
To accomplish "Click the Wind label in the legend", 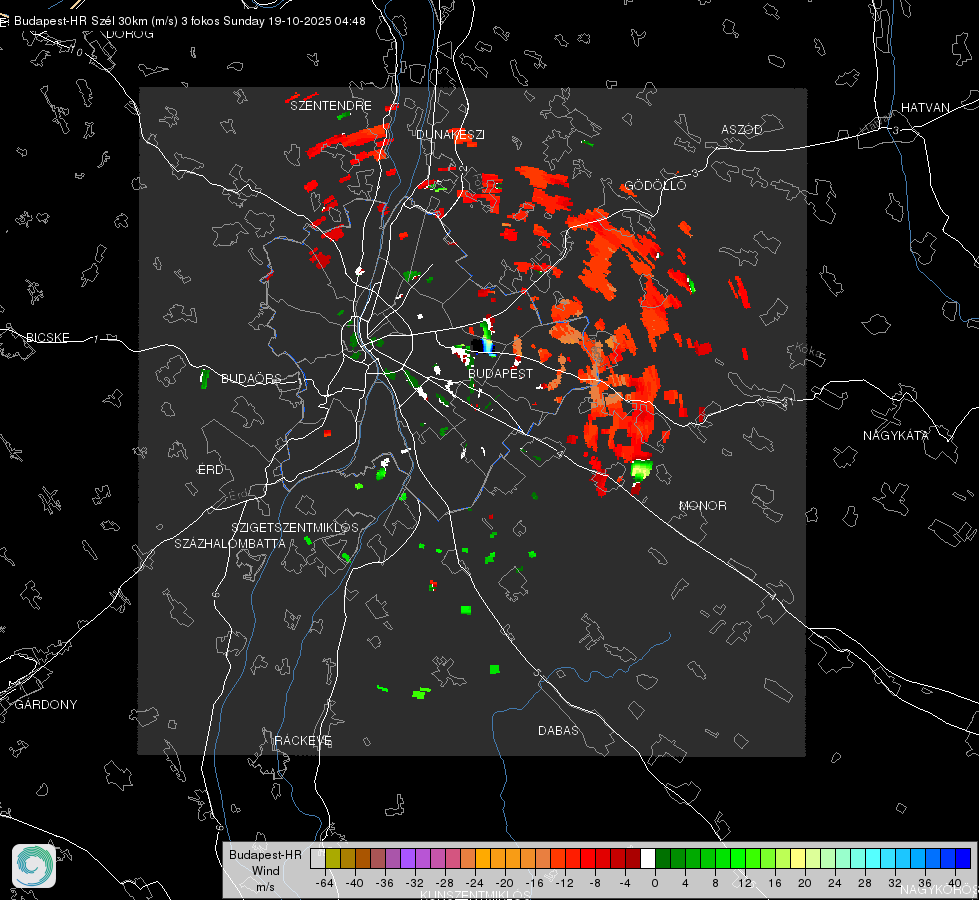I will [x=265, y=870].
